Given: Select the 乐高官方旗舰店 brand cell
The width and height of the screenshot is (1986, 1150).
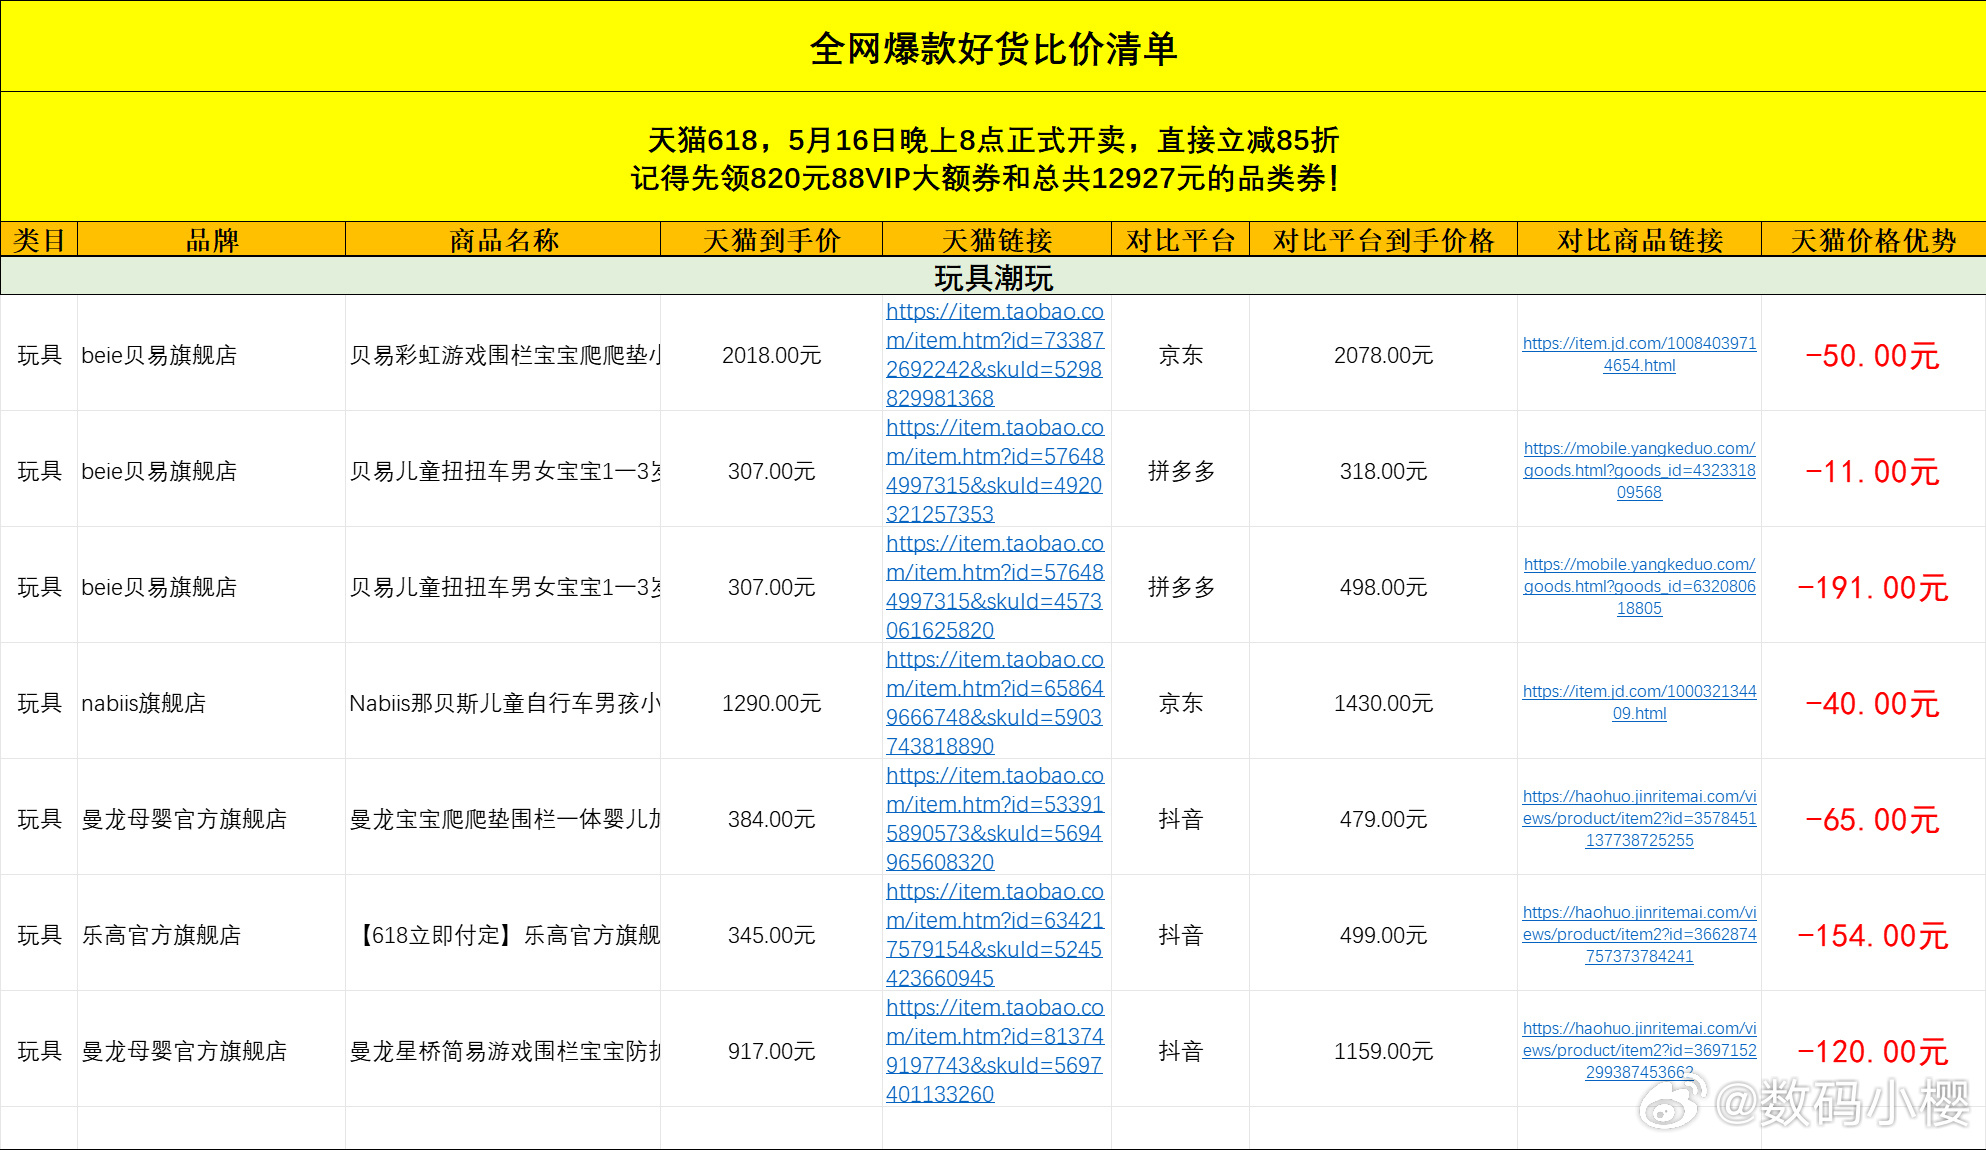Looking at the screenshot, I should [x=212, y=935].
